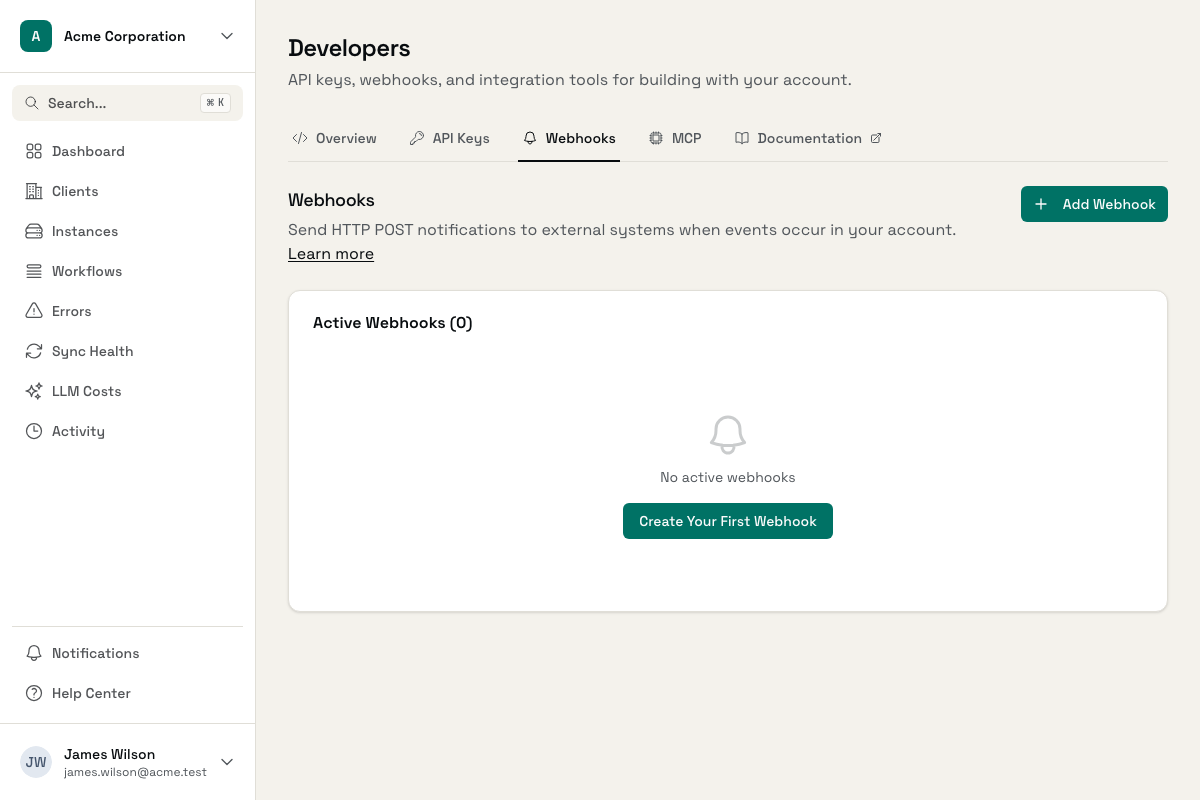The image size is (1200, 800).
Task: Click the Clients building icon
Action: point(34,191)
